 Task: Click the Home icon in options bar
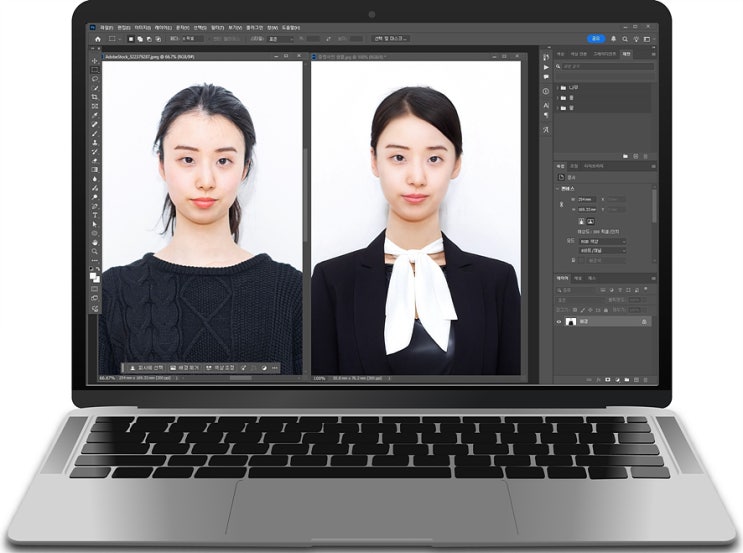tap(97, 39)
